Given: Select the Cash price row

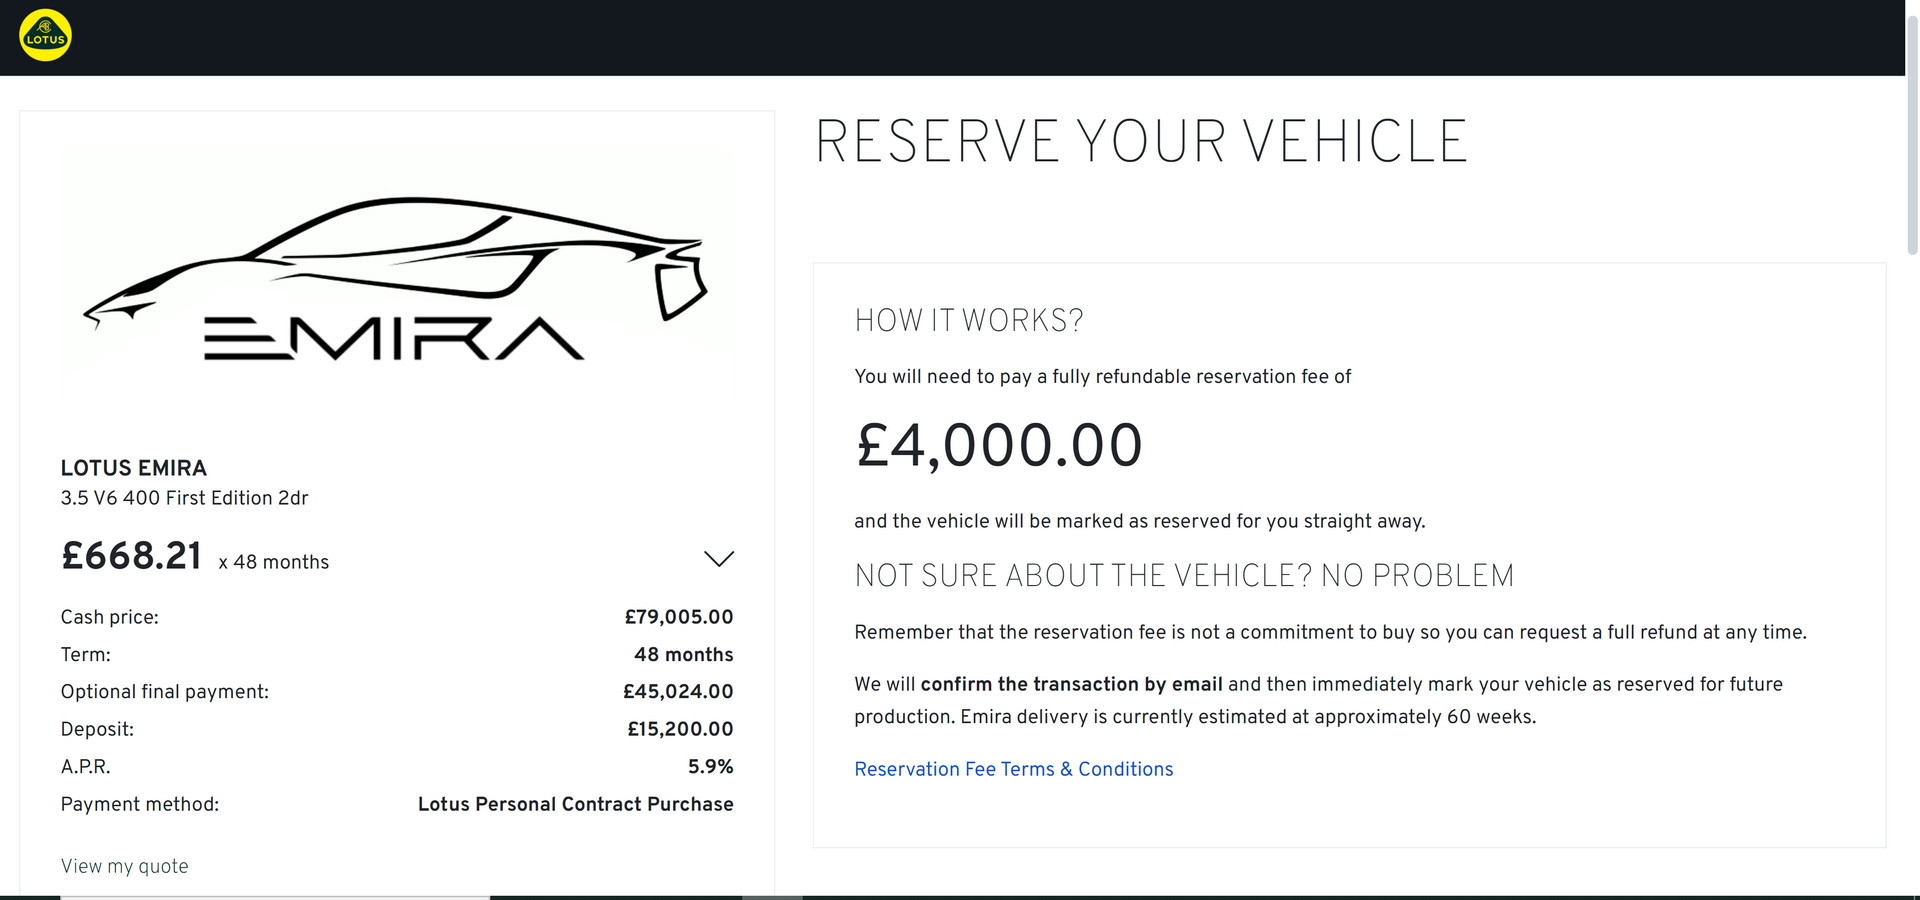Looking at the screenshot, I should coord(109,617).
